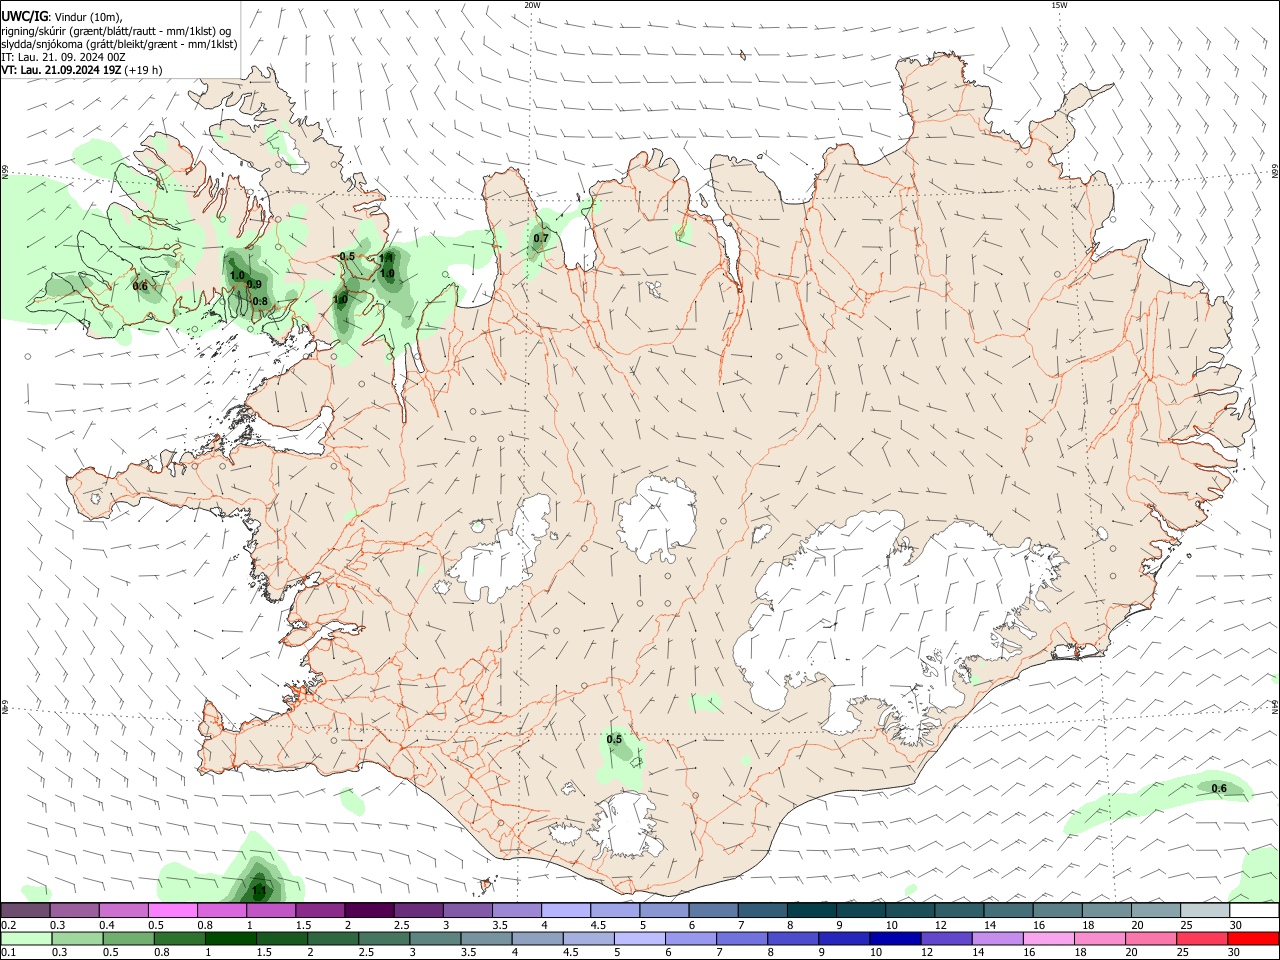Click the '0.1' label on the rain scale
This screenshot has height=960, width=1280.
(x=8, y=953)
